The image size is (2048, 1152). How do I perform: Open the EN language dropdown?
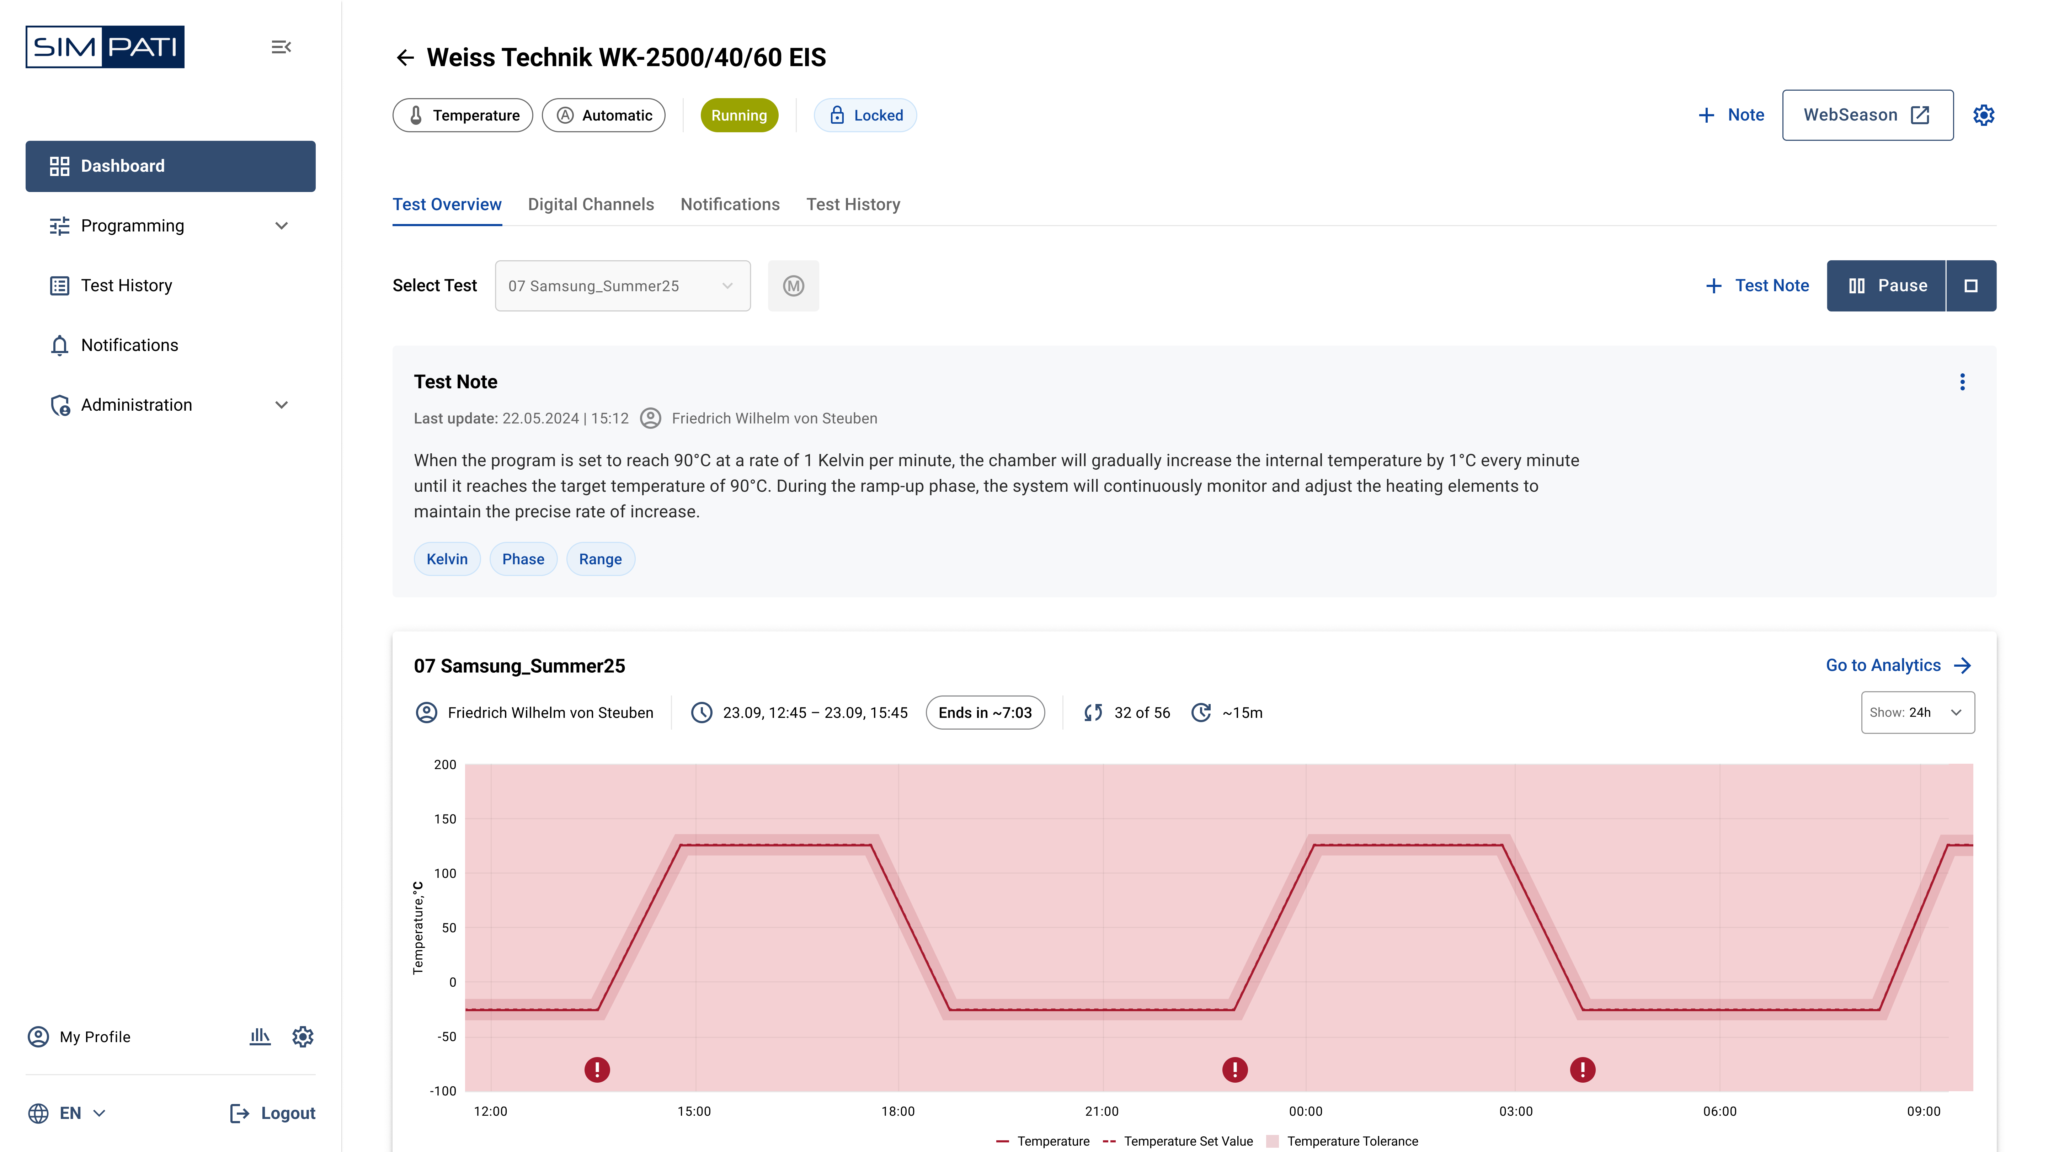tap(83, 1114)
